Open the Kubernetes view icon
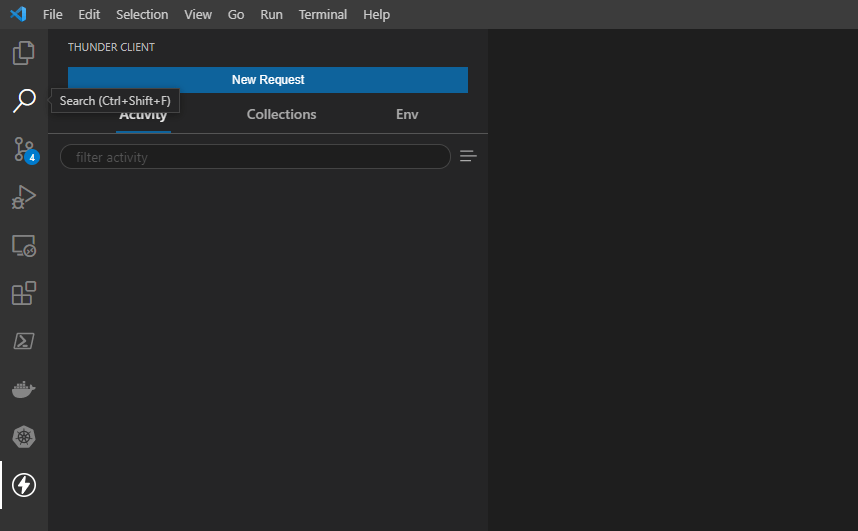Viewport: 858px width, 531px height. [24, 437]
